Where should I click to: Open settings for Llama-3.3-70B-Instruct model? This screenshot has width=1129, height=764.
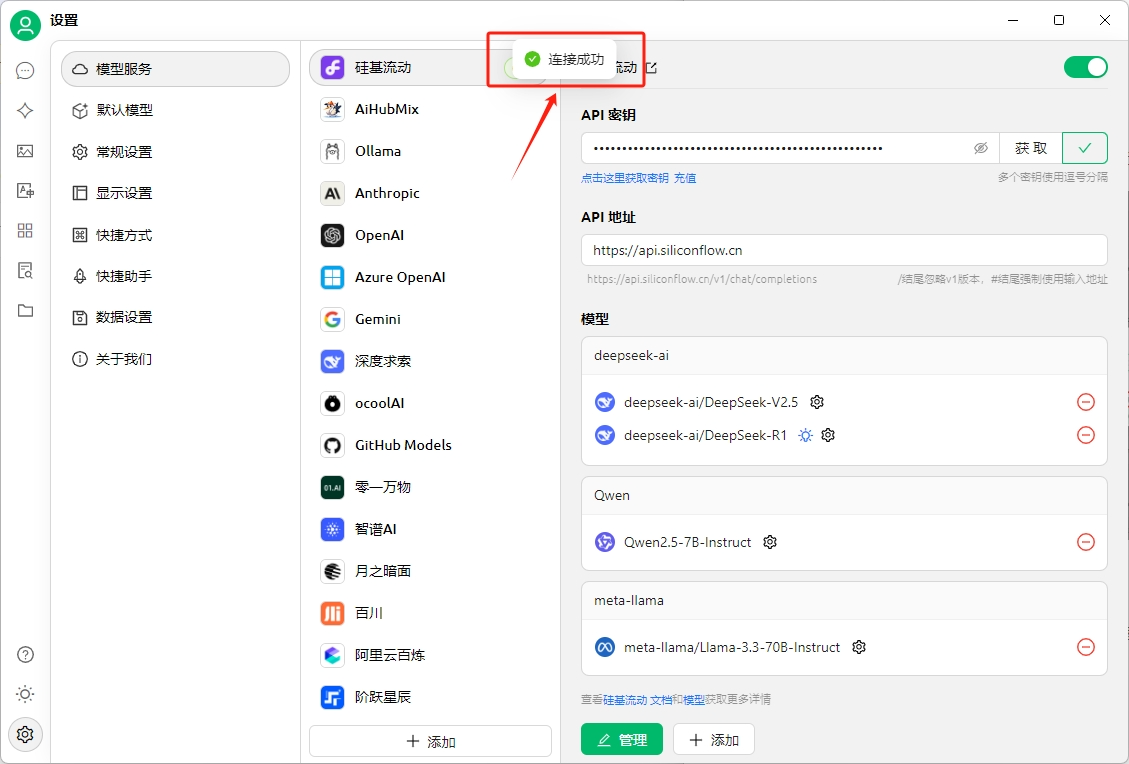(858, 647)
